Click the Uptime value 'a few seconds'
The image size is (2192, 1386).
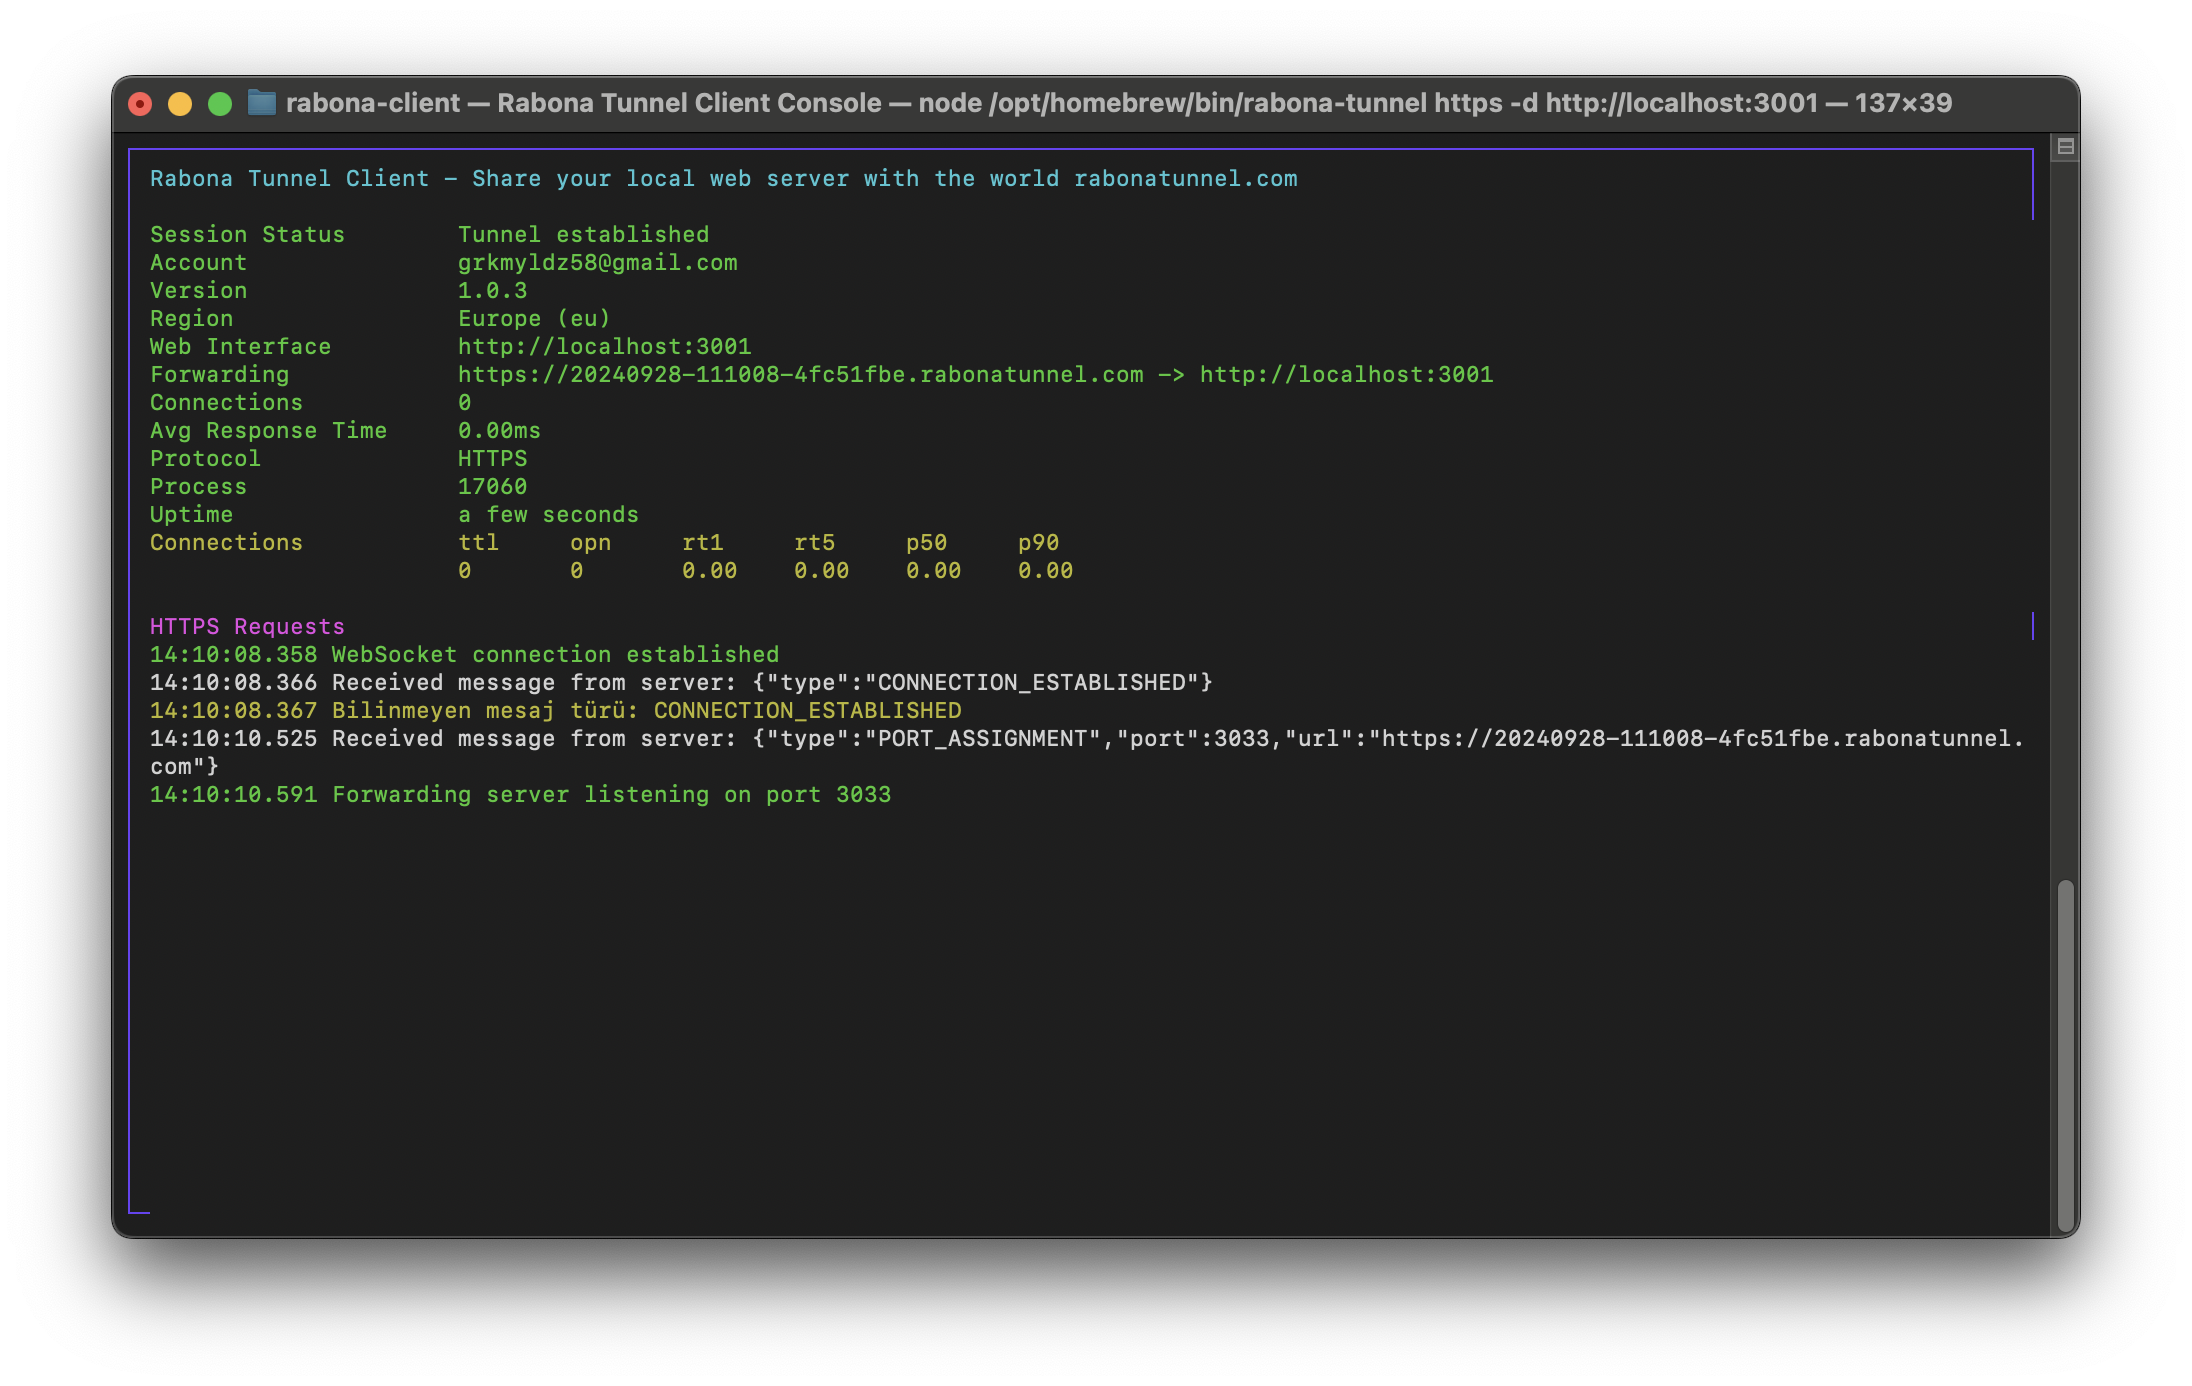pyautogui.click(x=548, y=515)
